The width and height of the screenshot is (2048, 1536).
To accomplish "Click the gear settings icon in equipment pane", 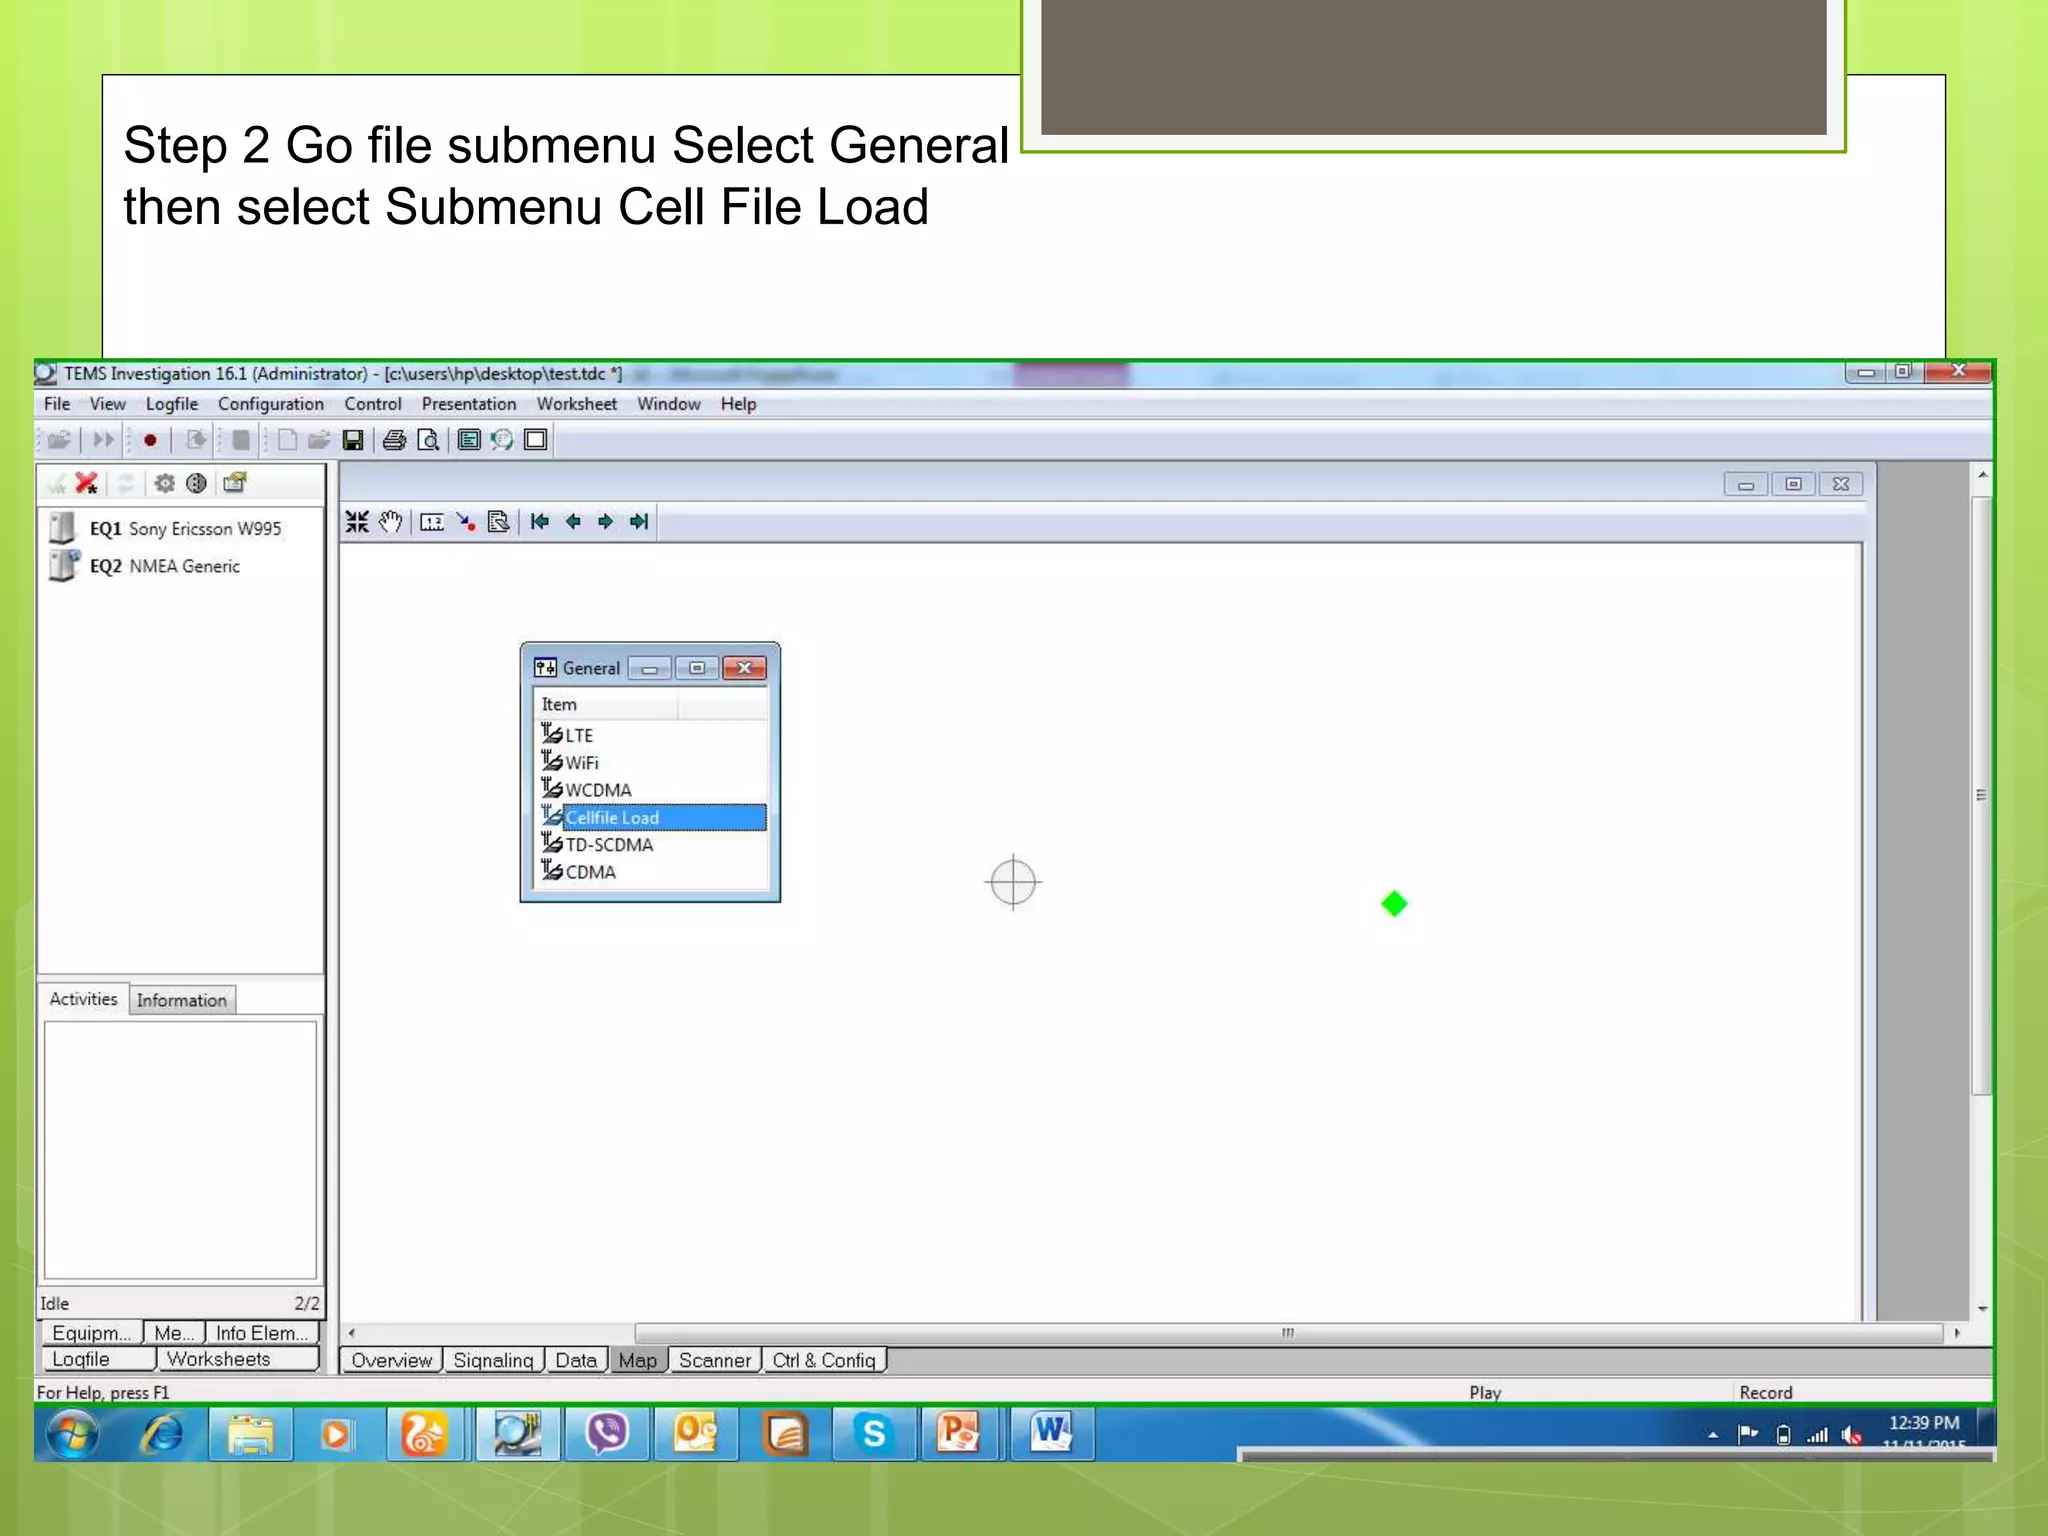I will pyautogui.click(x=165, y=484).
